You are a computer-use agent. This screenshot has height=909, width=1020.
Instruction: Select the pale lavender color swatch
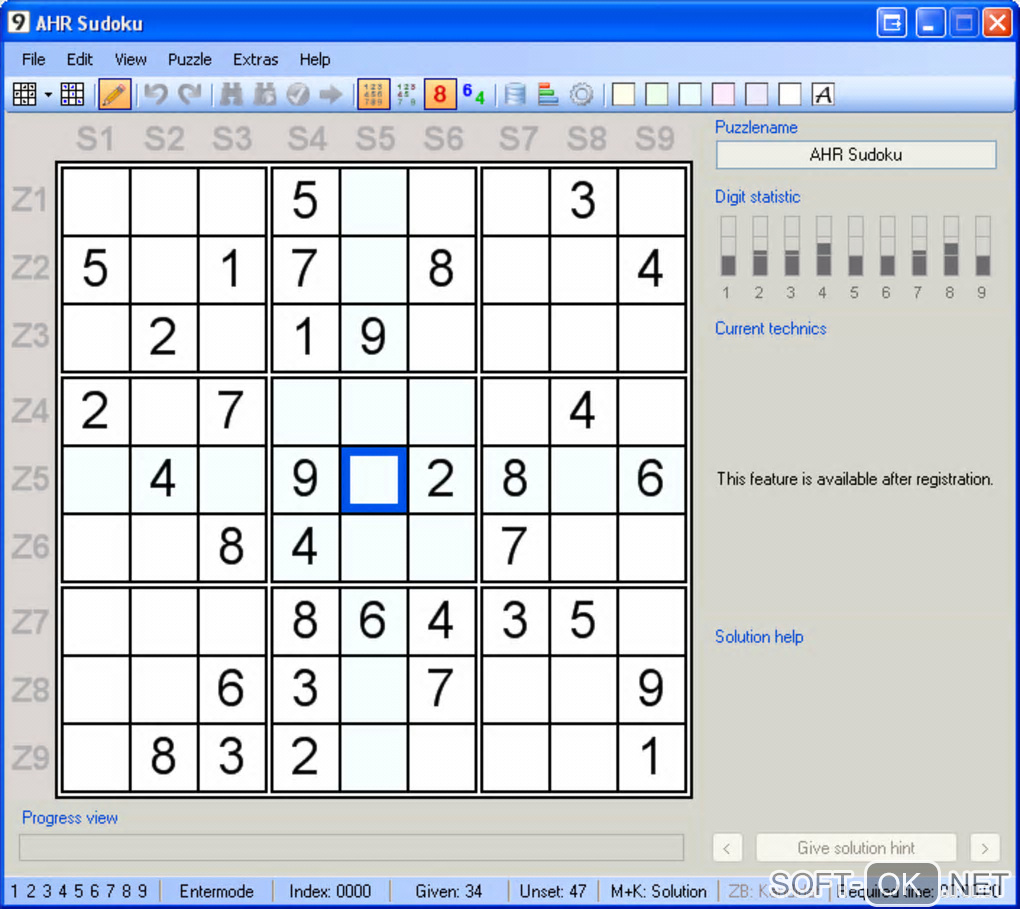[x=756, y=94]
